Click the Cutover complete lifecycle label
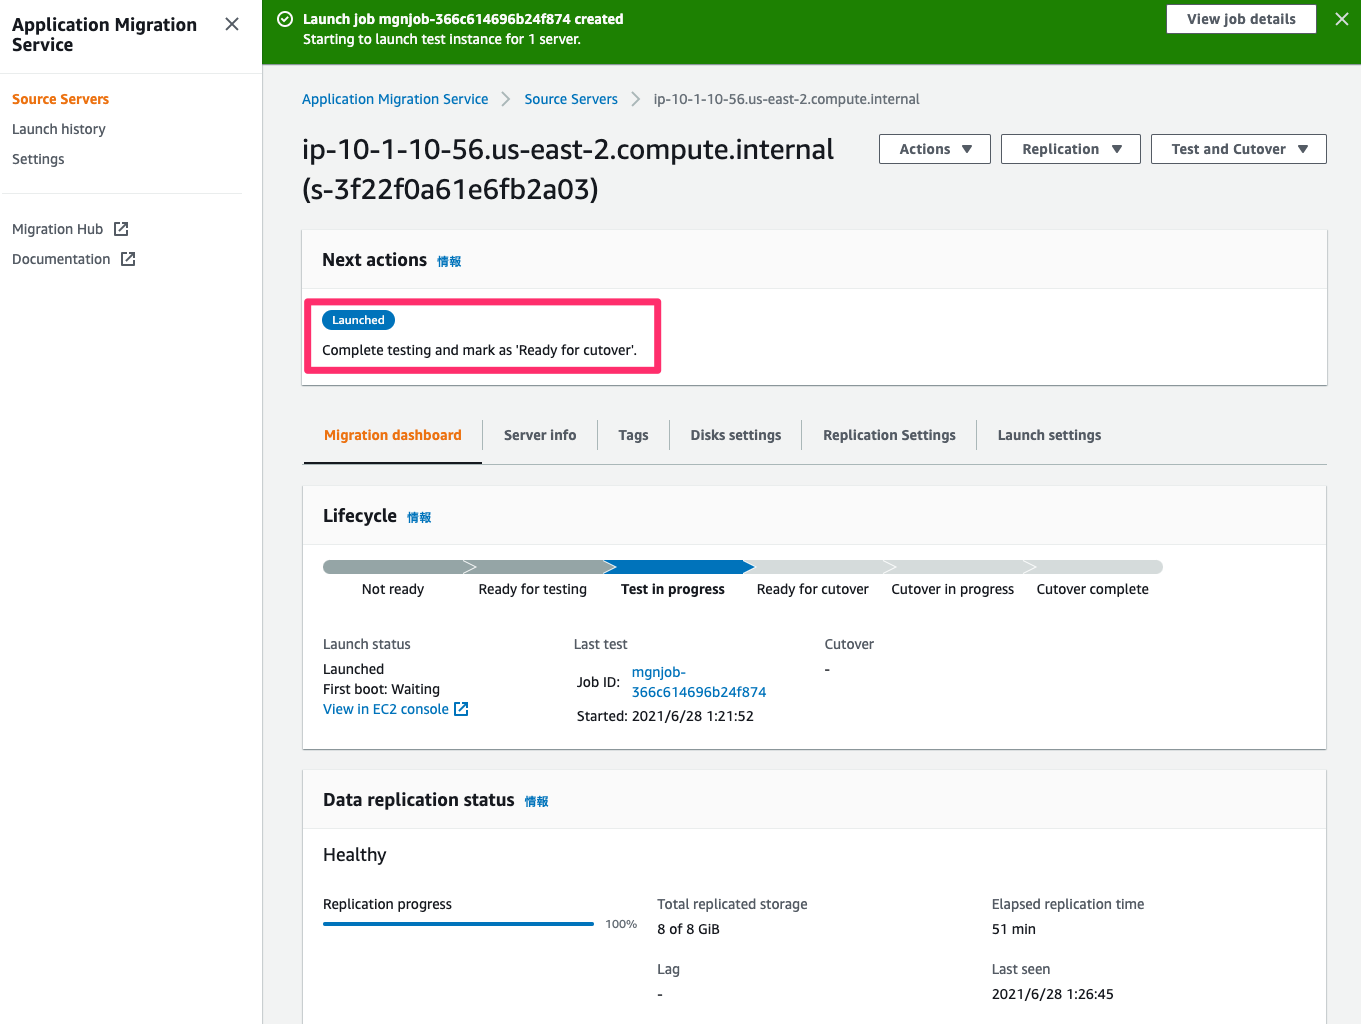Screen dimensions: 1361x1024 pos(1092,589)
